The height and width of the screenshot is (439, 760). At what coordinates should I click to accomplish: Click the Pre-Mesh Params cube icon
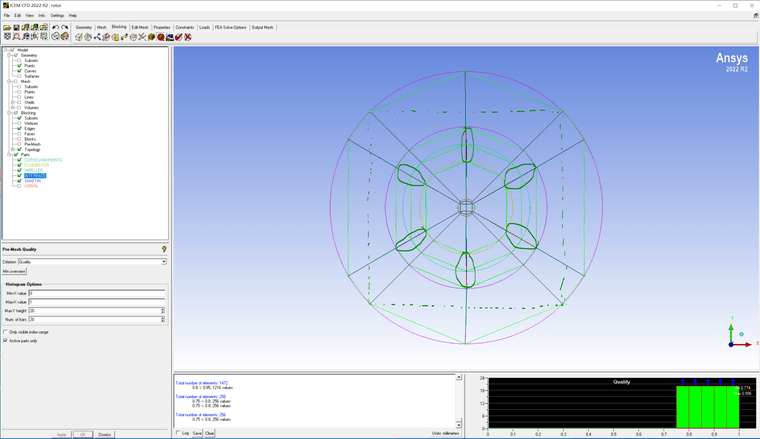(x=151, y=37)
